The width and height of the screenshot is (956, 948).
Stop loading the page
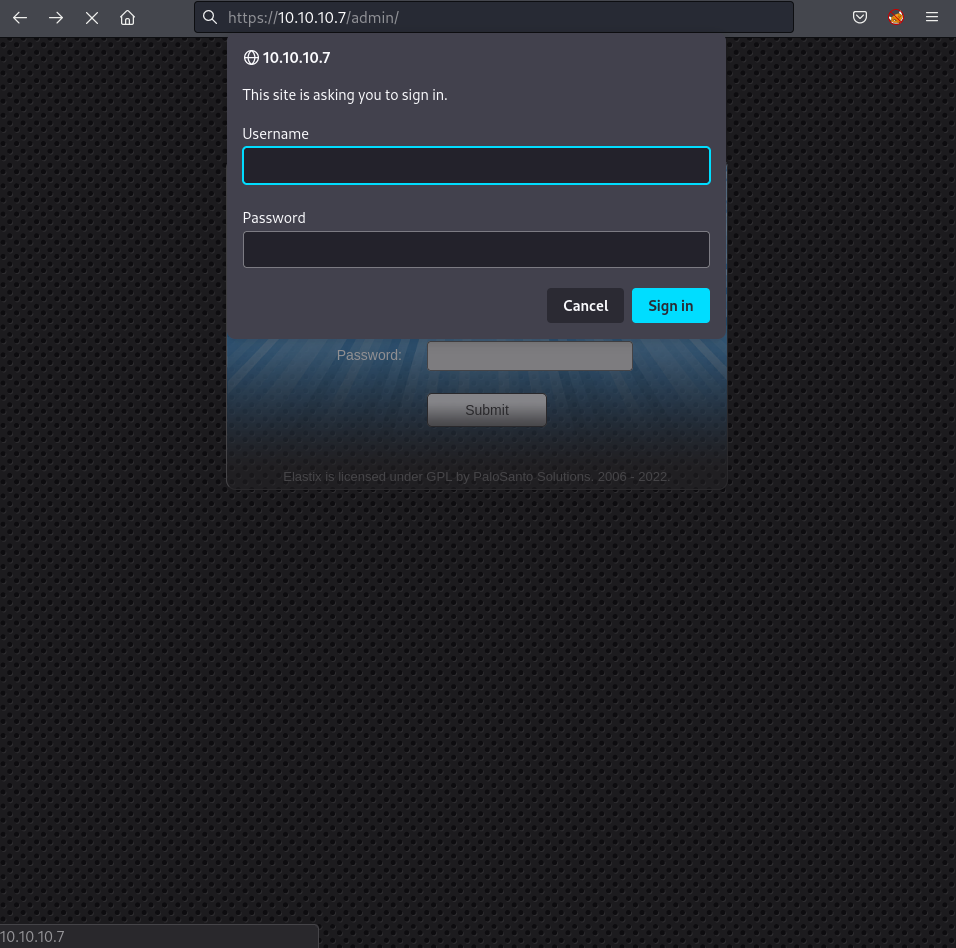click(92, 17)
